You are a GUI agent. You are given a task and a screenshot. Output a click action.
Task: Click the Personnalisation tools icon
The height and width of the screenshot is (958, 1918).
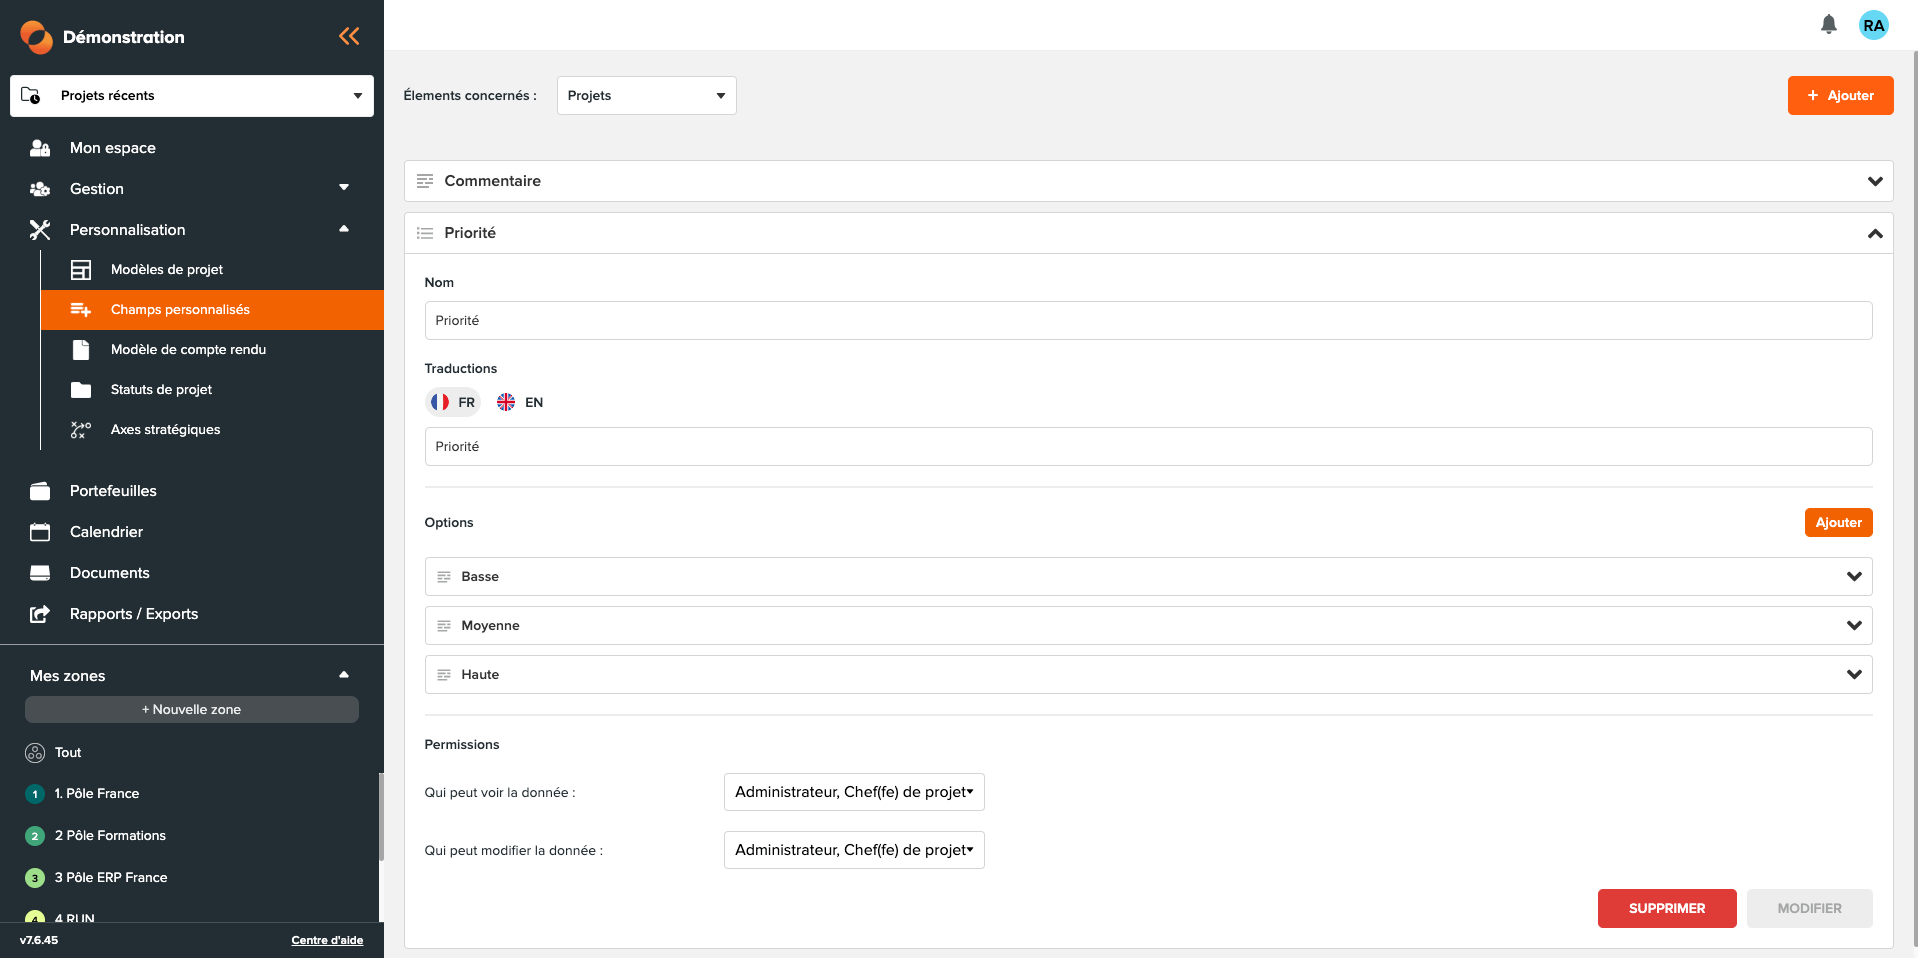(x=40, y=230)
